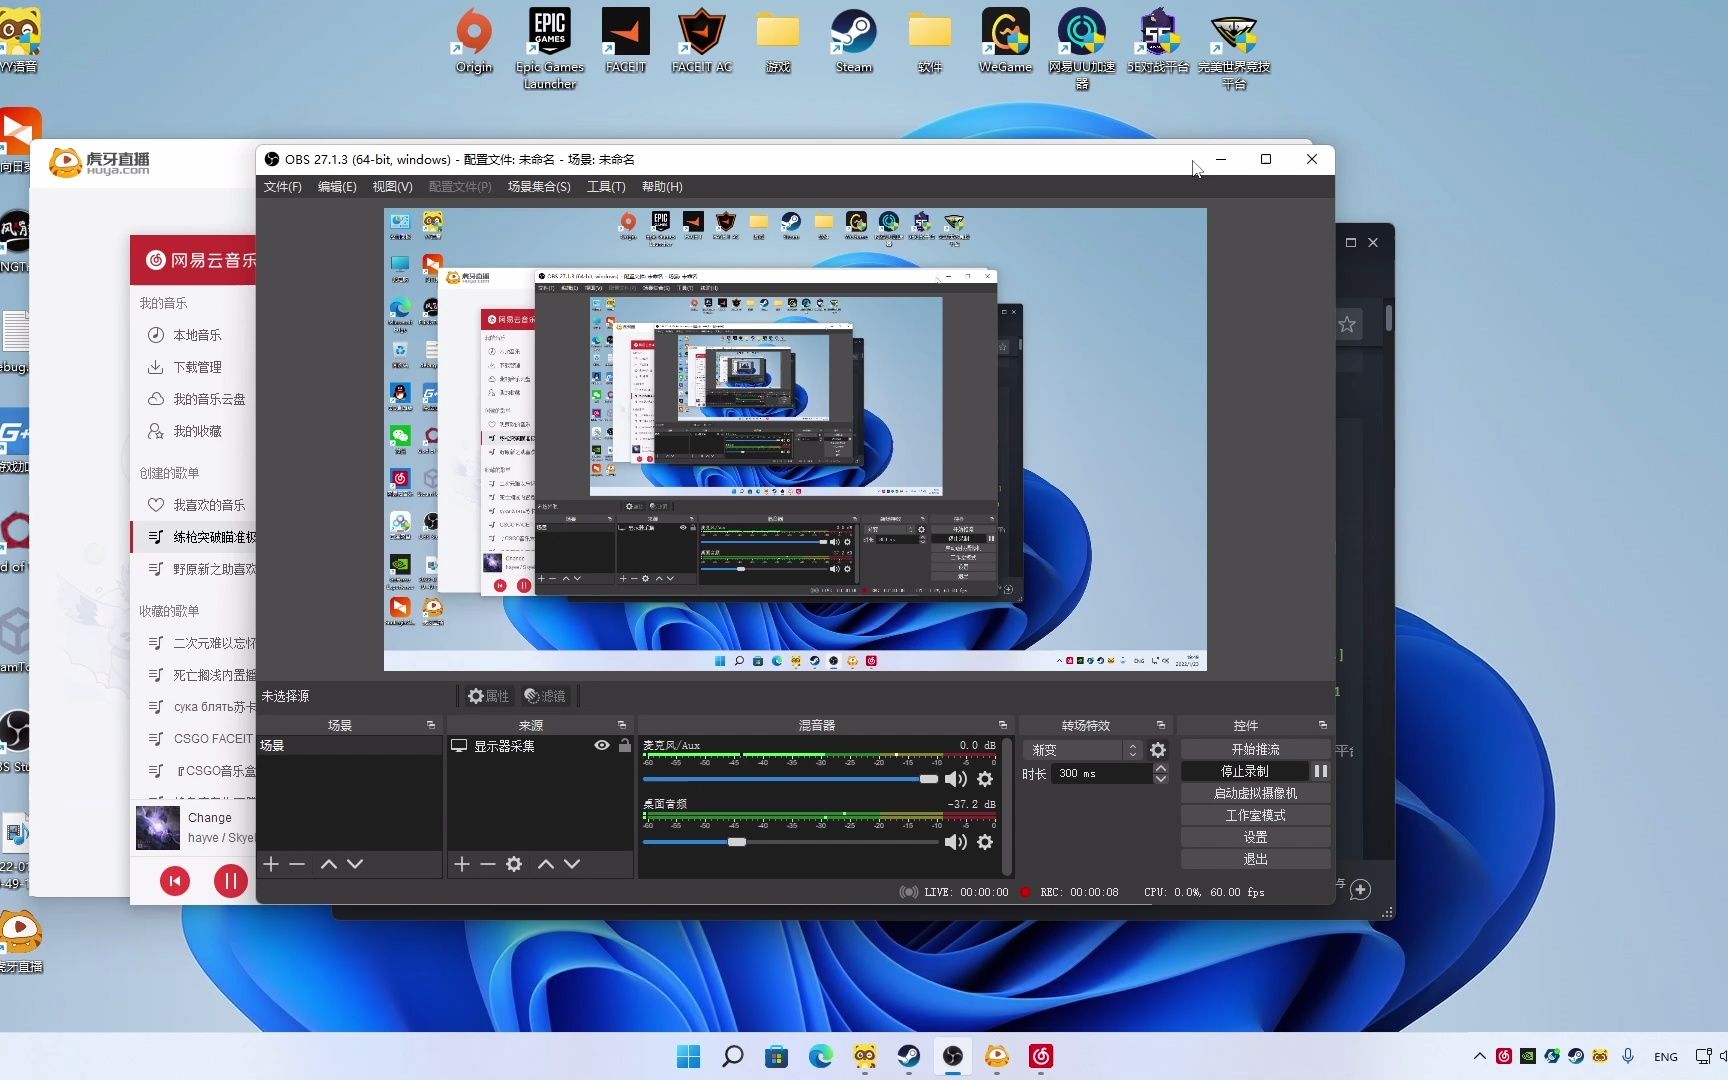Image resolution: width=1728 pixels, height=1080 pixels.
Task: Open settings gear for 桌面音频 channel
Action: click(985, 842)
